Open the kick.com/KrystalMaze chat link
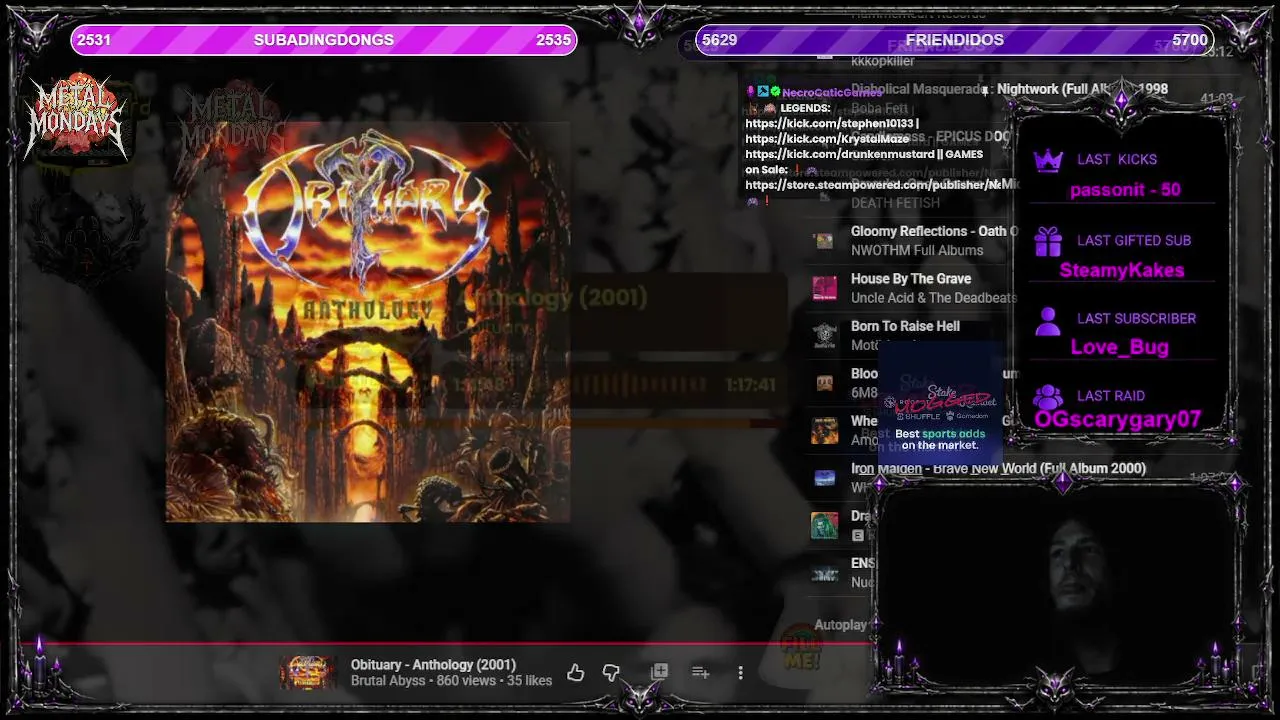Image resolution: width=1280 pixels, height=720 pixels. click(826, 139)
